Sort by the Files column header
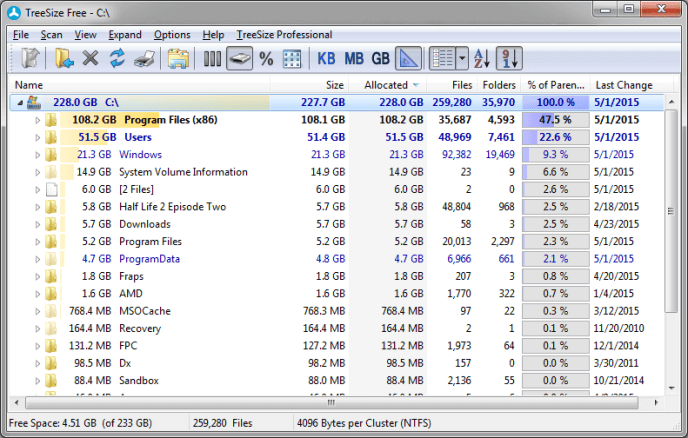Viewport: 688px width, 438px height. coord(451,85)
